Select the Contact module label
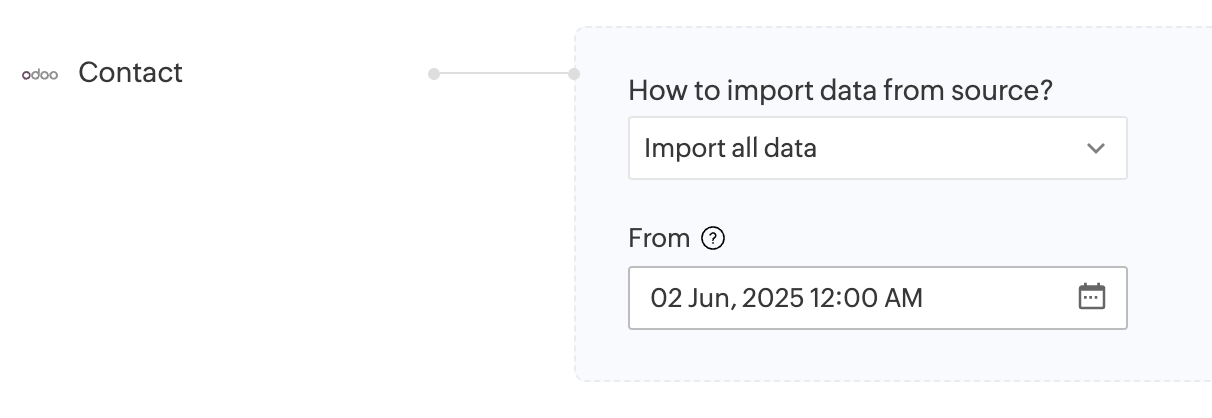Image resolution: width=1212 pixels, height=418 pixels. click(130, 73)
